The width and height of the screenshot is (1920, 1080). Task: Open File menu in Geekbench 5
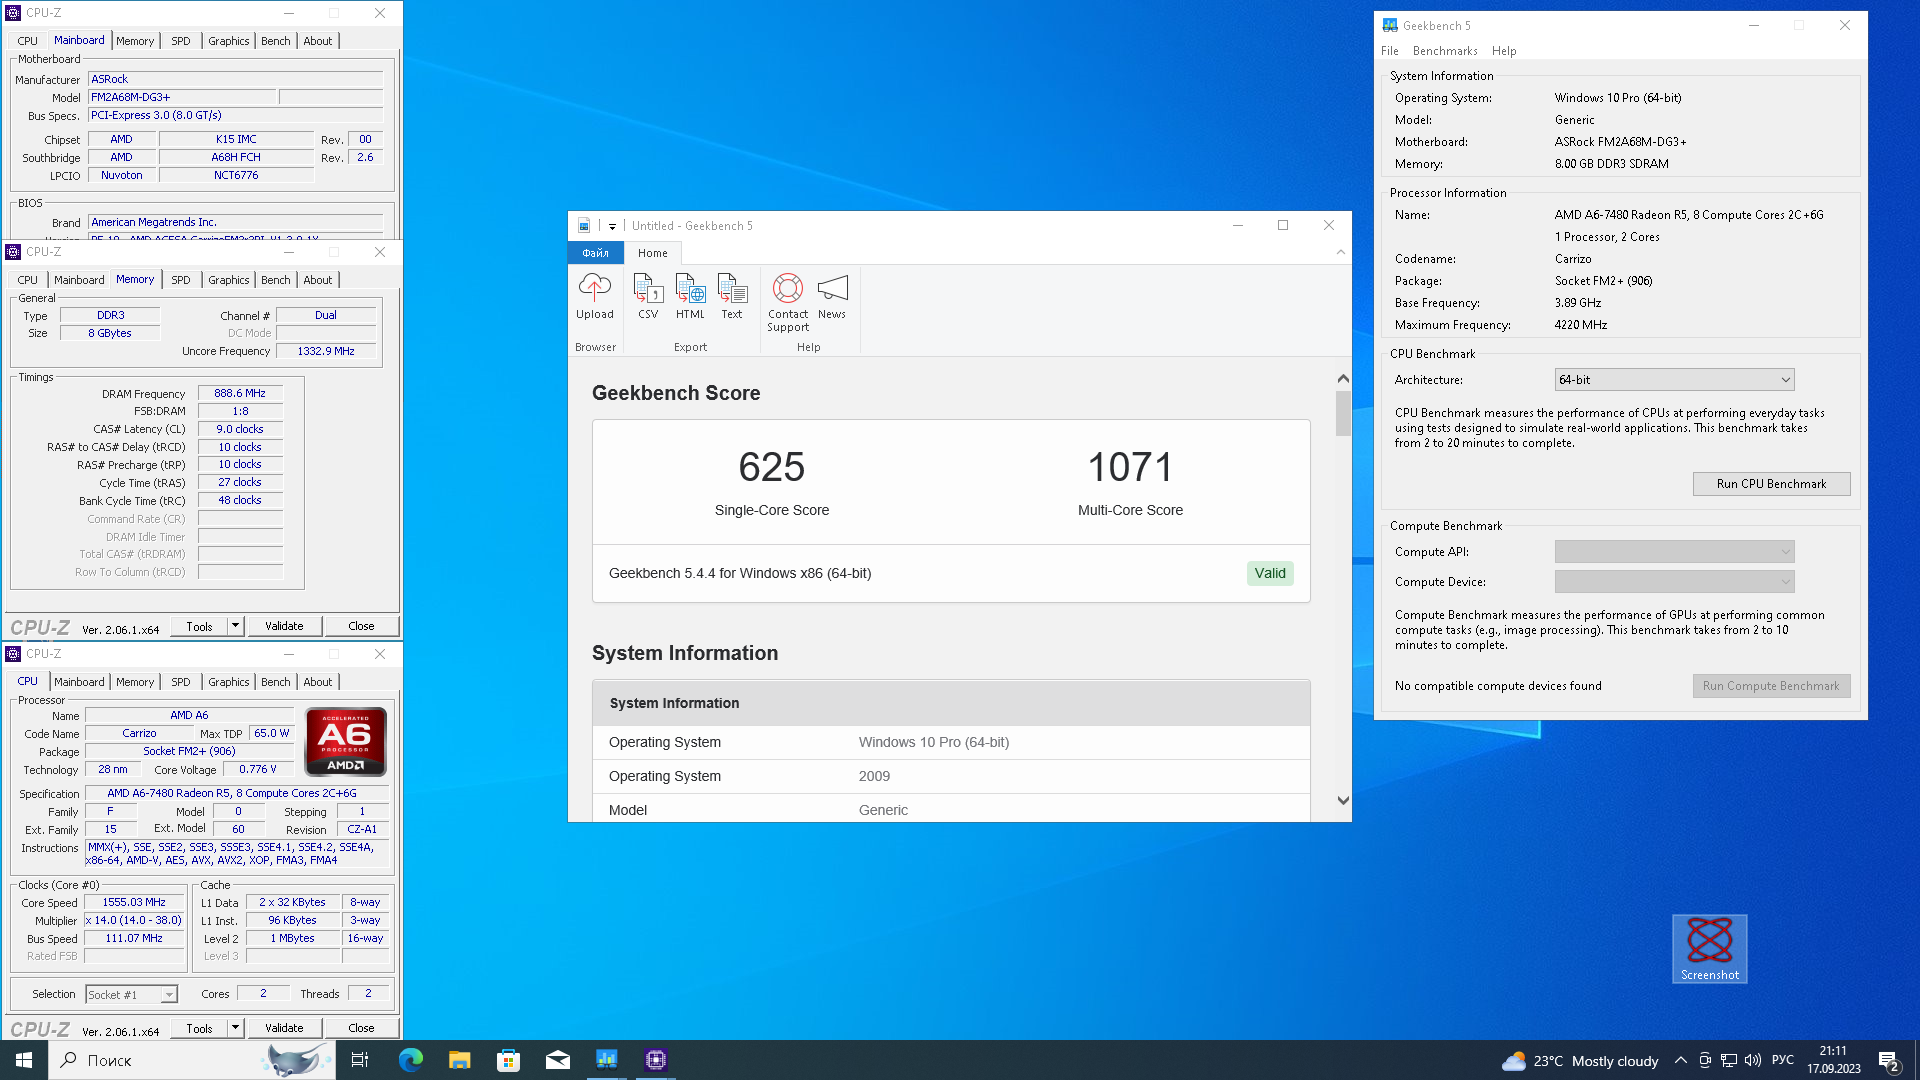click(1390, 51)
